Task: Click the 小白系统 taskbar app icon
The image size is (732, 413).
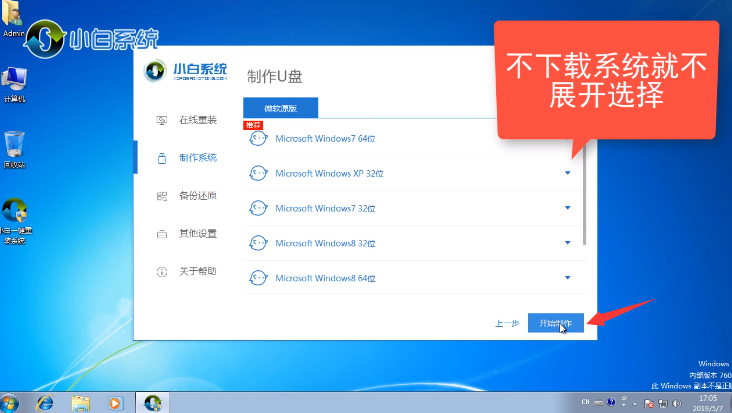Action: (x=153, y=403)
